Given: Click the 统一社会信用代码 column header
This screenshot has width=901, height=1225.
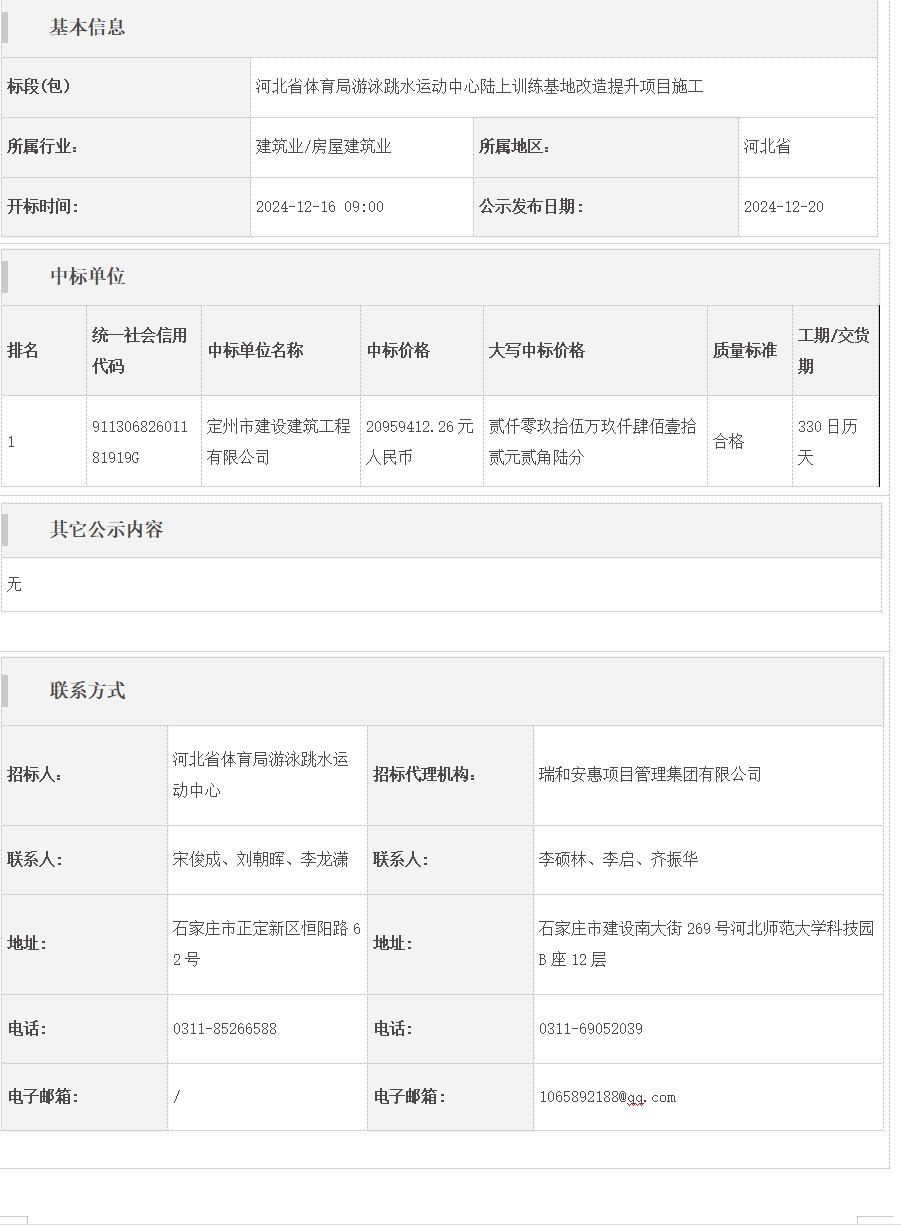Looking at the screenshot, I should point(140,351).
